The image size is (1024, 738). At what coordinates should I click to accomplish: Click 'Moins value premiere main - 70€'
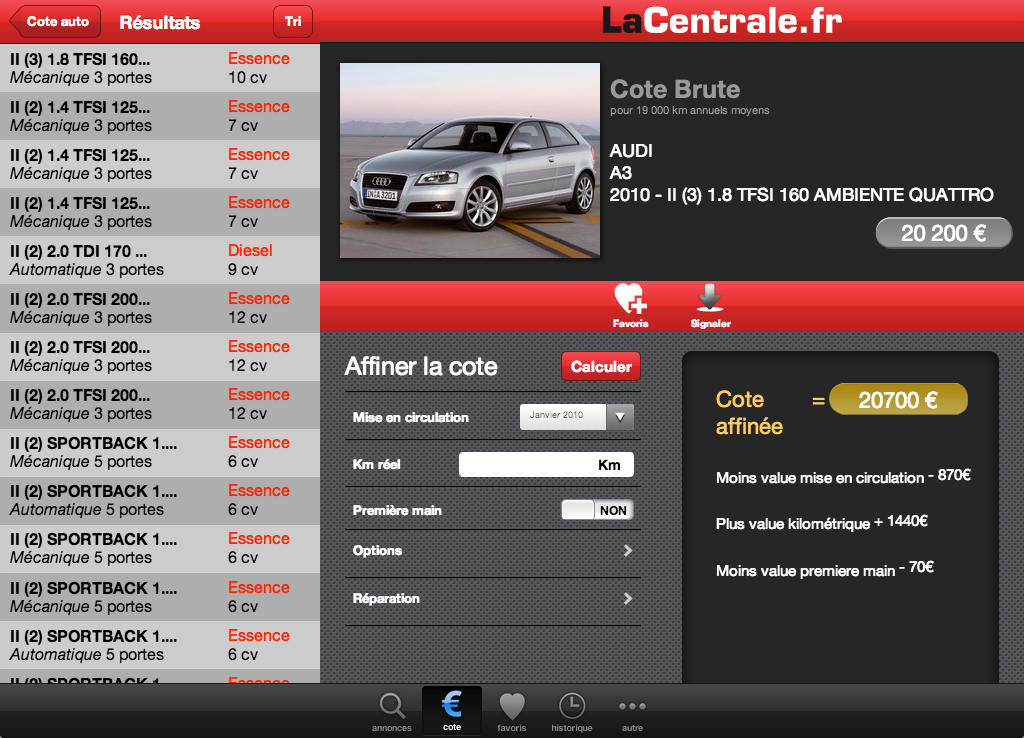(x=825, y=569)
